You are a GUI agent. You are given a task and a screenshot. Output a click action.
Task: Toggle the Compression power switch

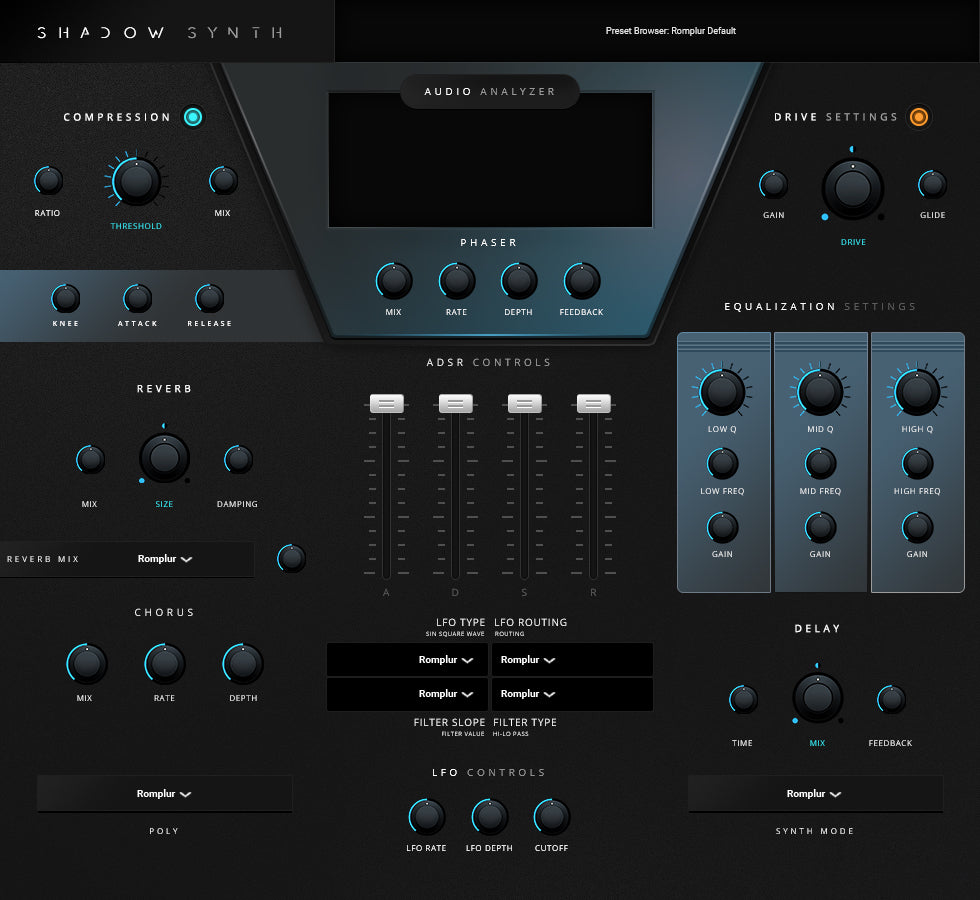click(x=193, y=117)
